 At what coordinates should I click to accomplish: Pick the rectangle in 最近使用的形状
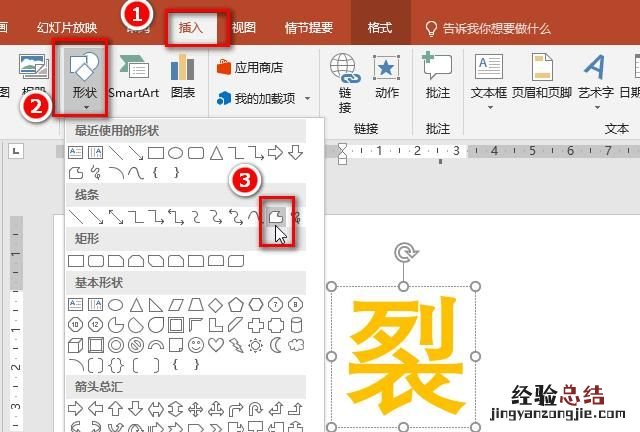156,153
